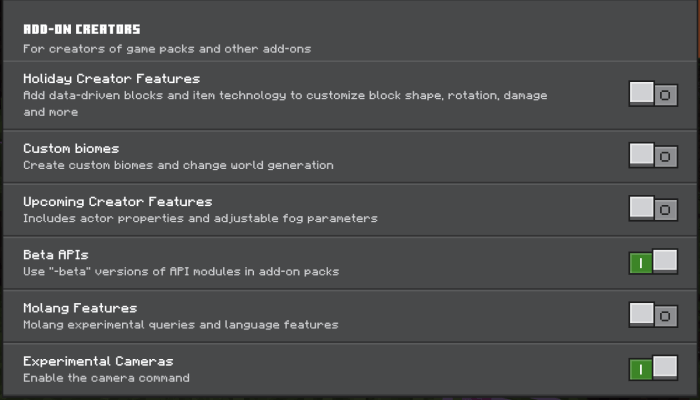The width and height of the screenshot is (700, 400).
Task: Click the Custom biomes title text
Action: pyautogui.click(x=71, y=148)
